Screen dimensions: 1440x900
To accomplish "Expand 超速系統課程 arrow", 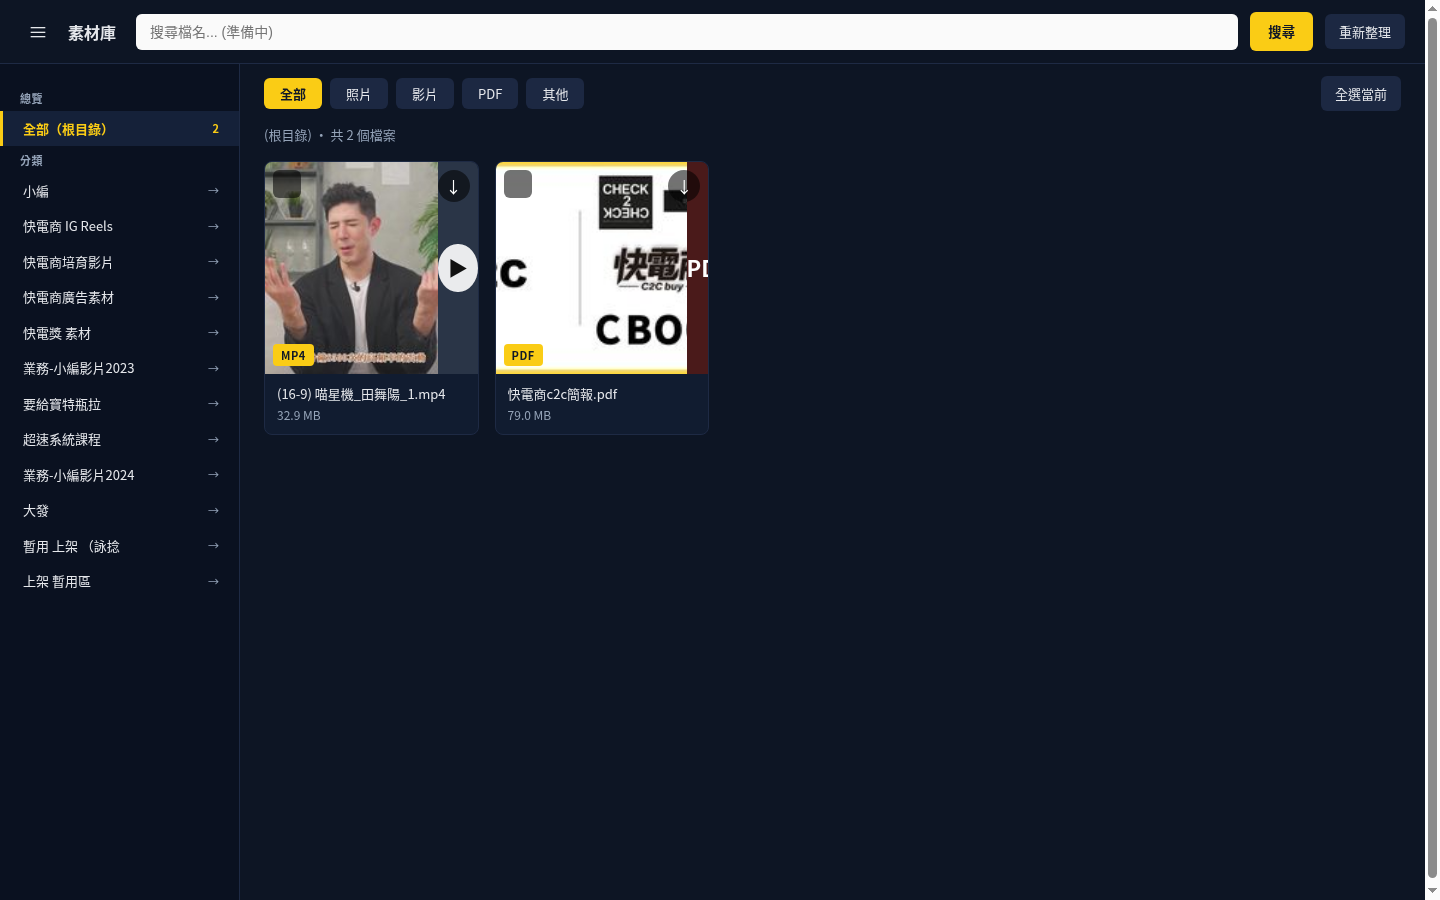I will [213, 440].
